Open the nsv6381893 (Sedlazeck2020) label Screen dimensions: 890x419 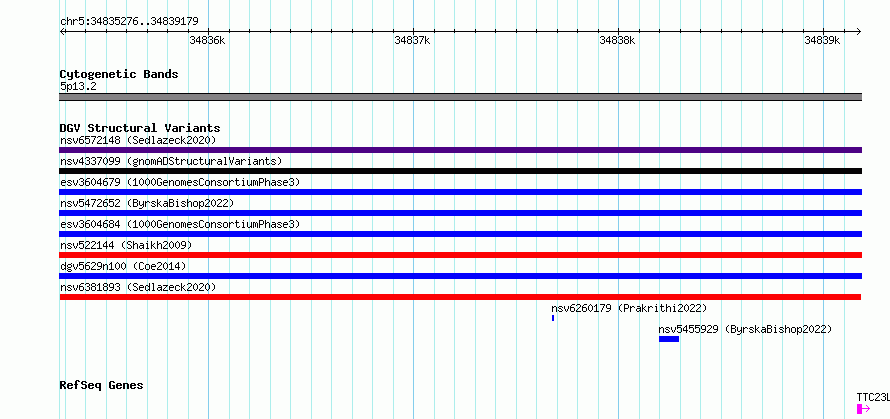[138, 287]
